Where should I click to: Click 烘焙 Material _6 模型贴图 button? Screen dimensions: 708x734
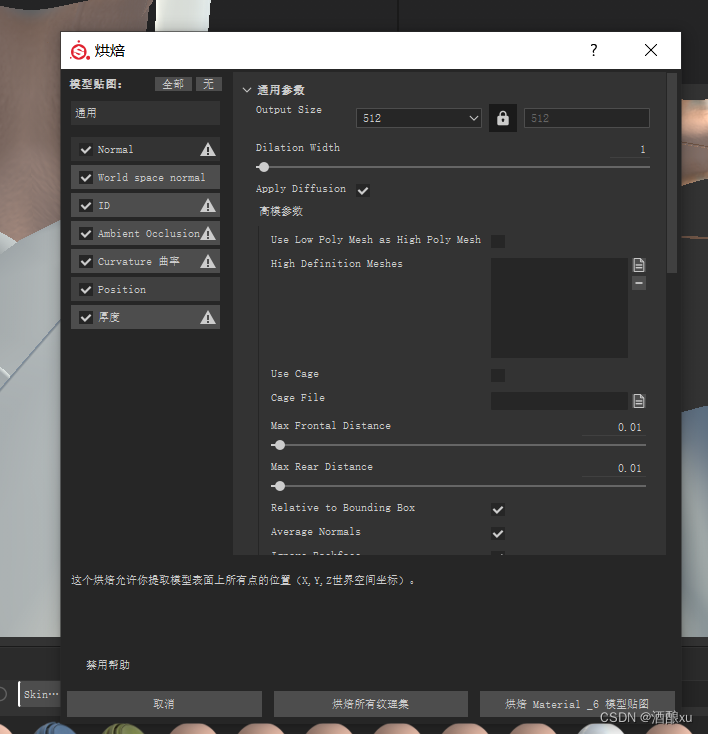[x=577, y=704]
